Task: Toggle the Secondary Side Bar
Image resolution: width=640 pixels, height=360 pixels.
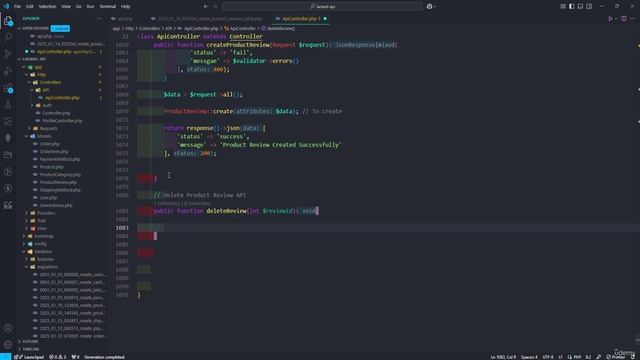Action: click(x=589, y=6)
